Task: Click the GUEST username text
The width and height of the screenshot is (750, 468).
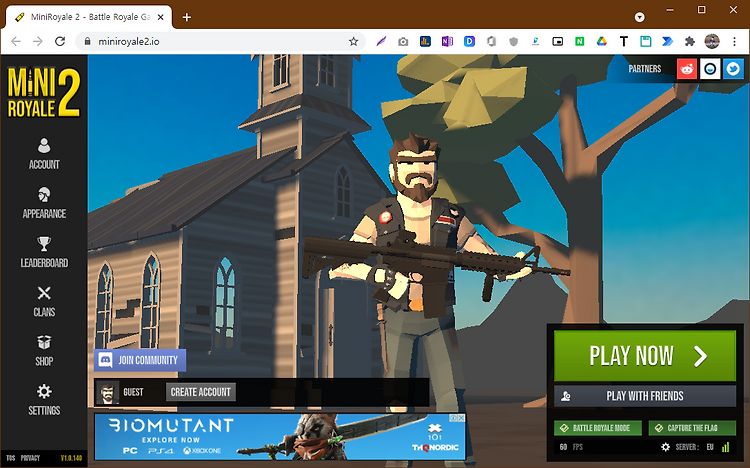Action: tap(133, 392)
